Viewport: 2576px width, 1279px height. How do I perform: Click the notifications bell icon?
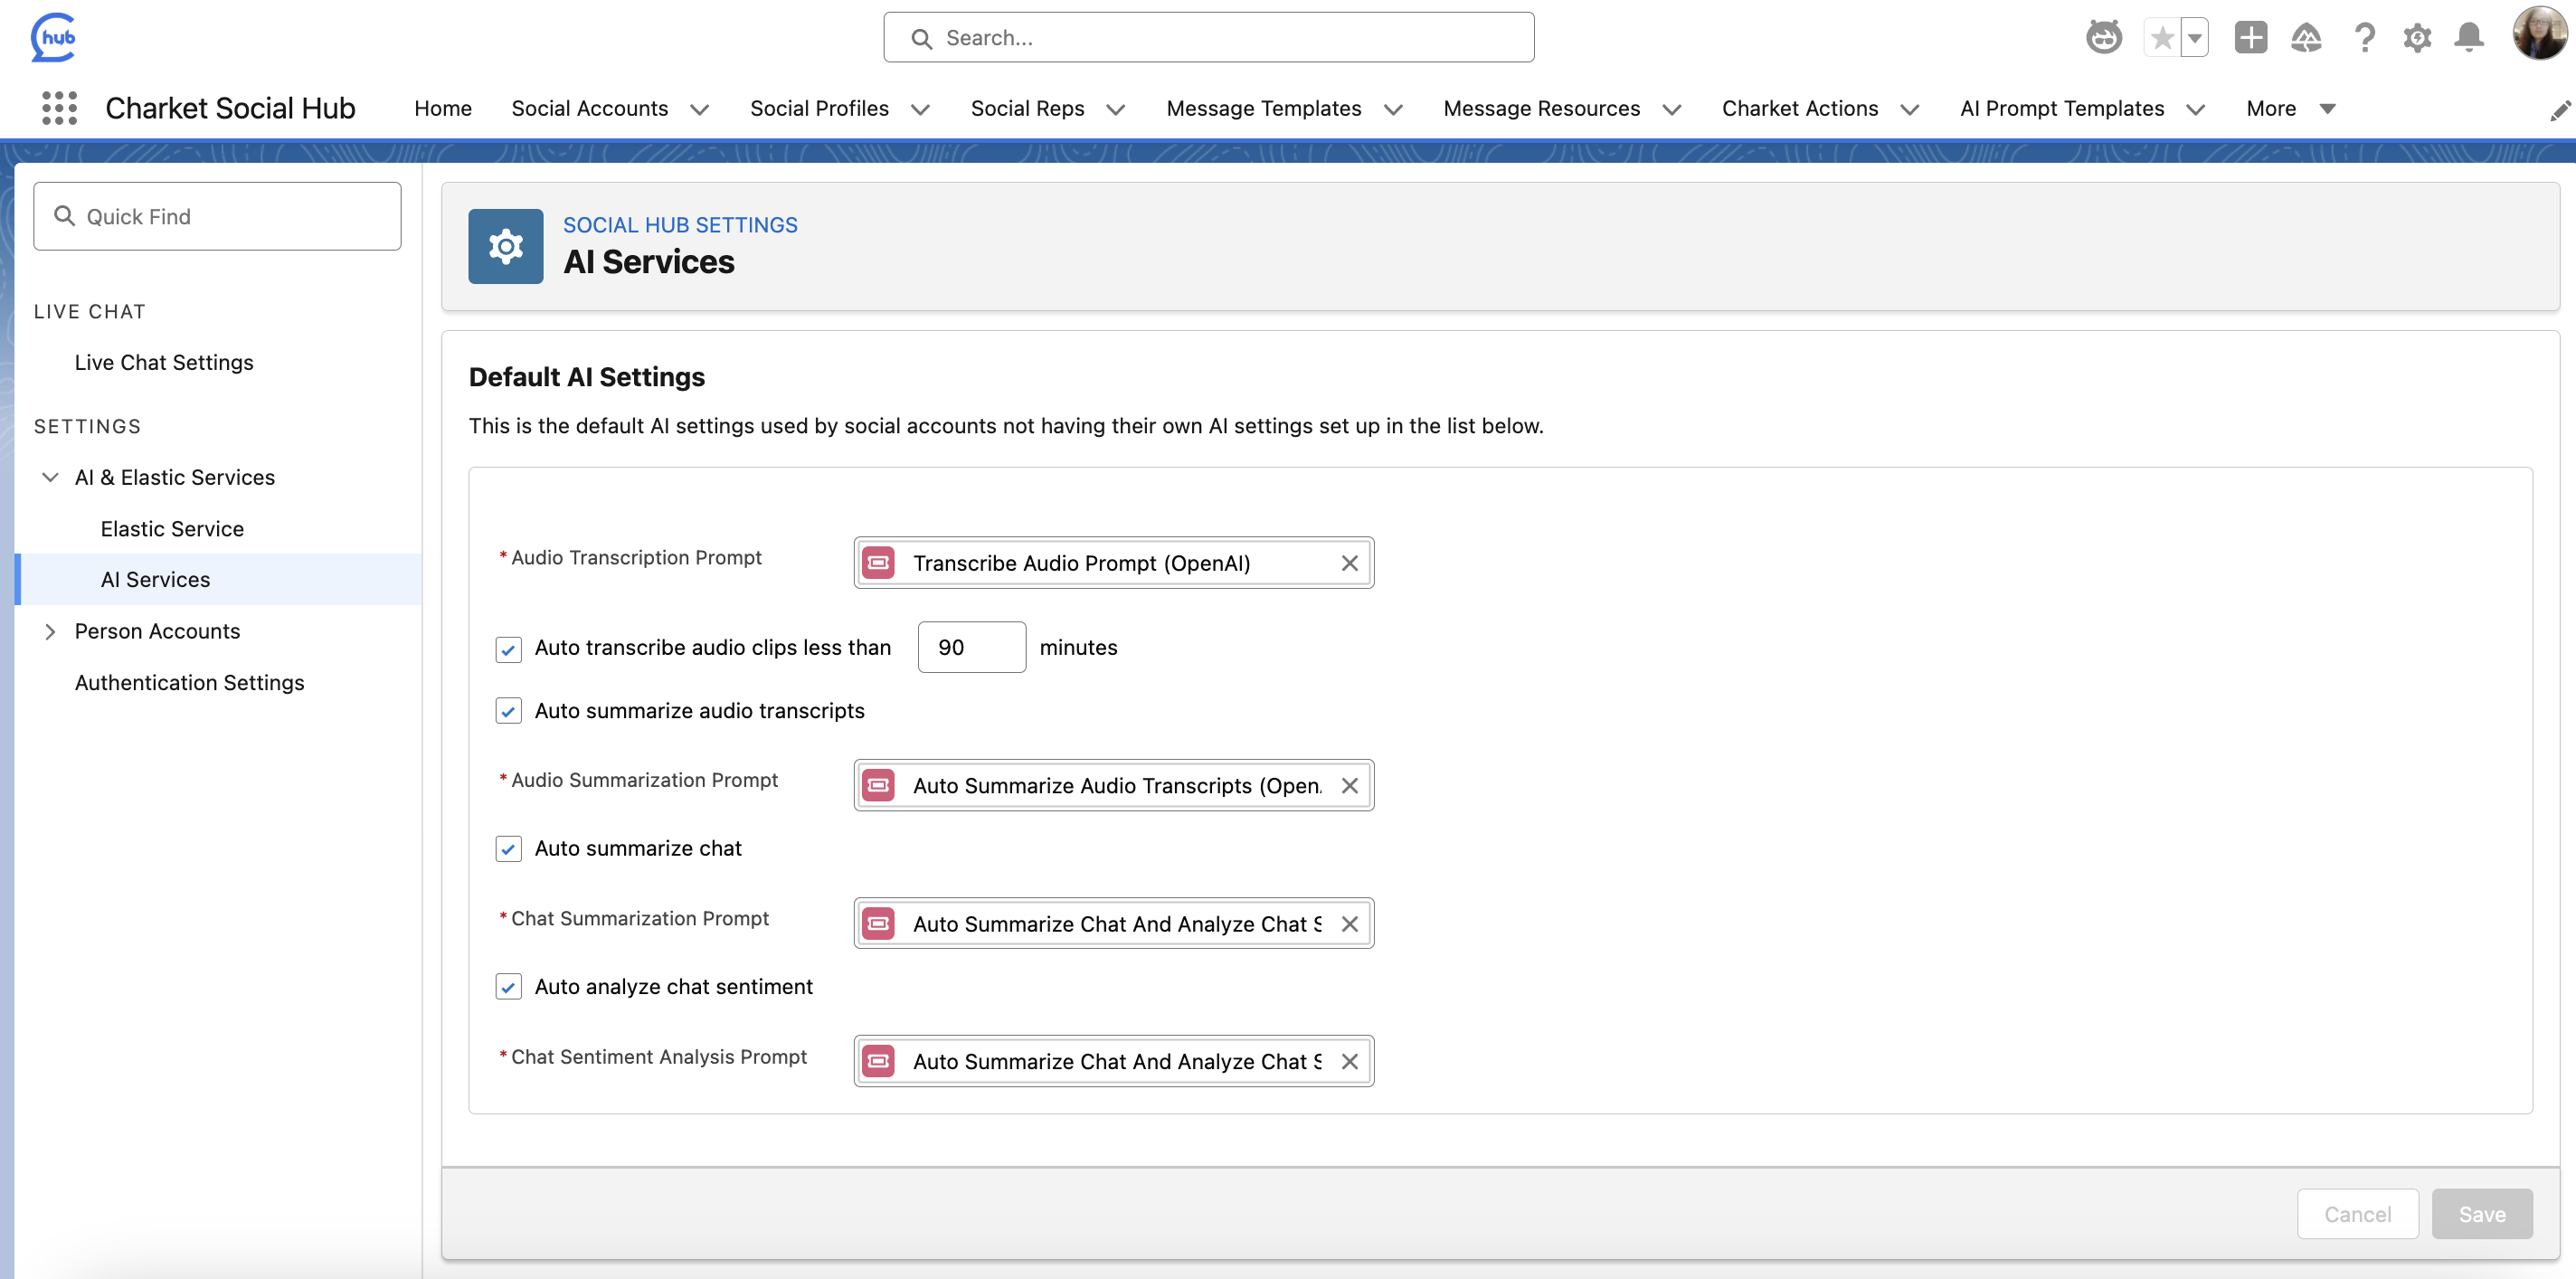coord(2469,38)
